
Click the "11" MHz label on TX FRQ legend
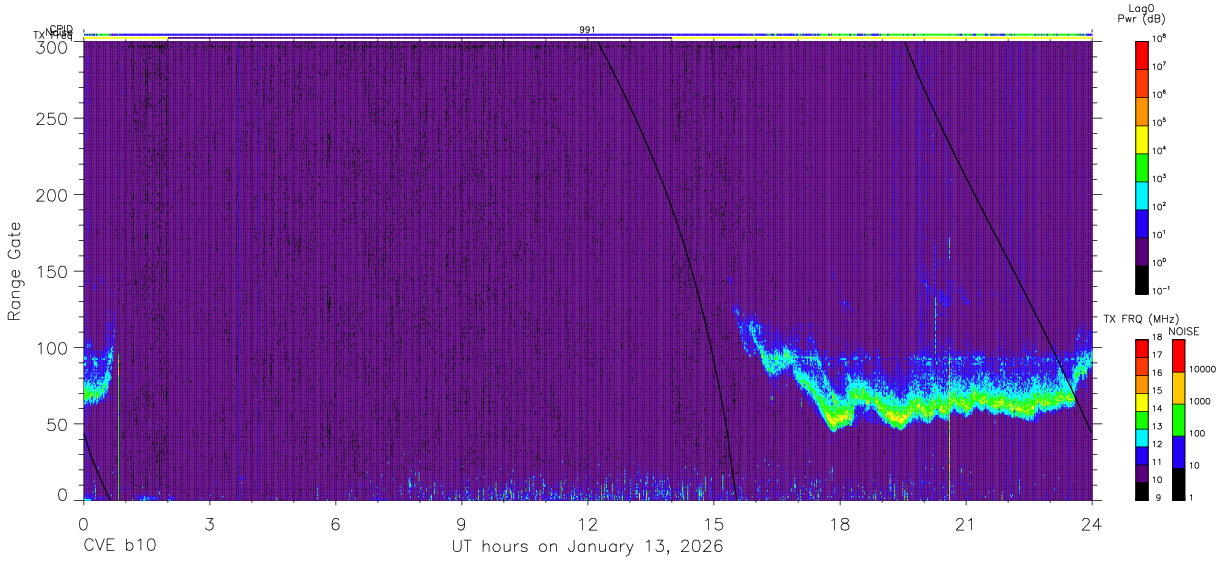pos(1158,462)
